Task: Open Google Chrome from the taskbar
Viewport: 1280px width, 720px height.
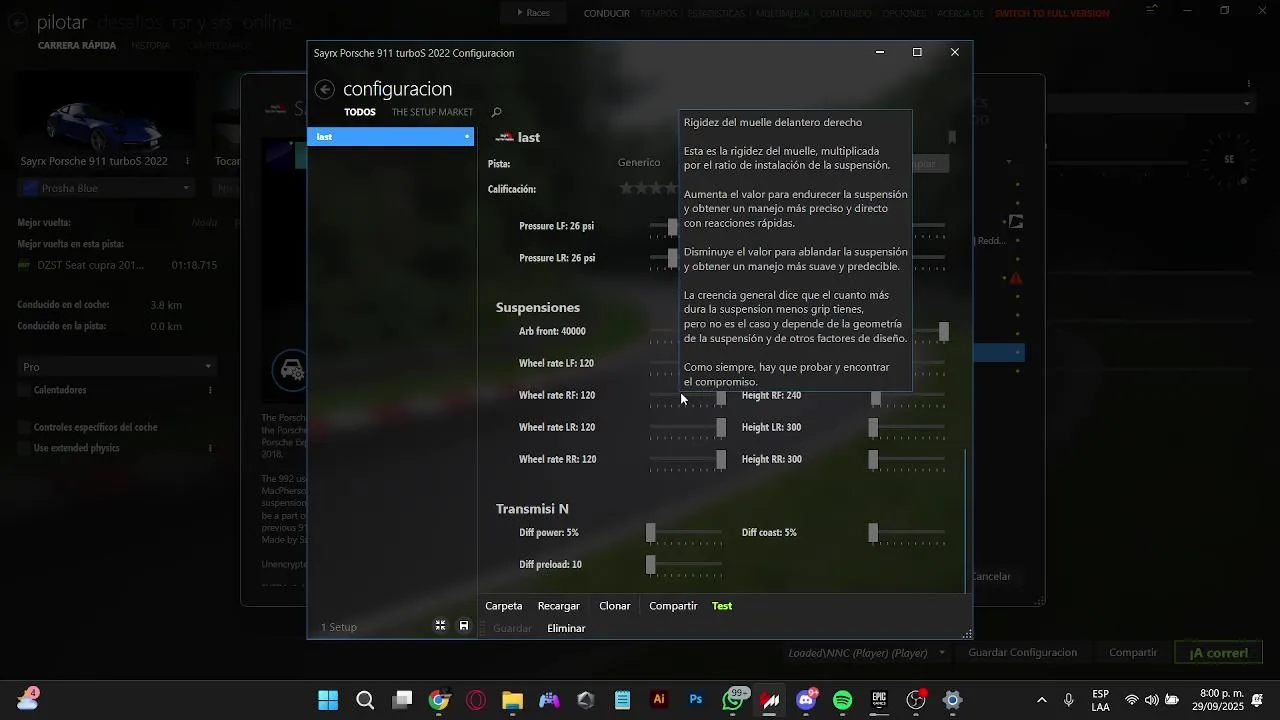Action: pyautogui.click(x=439, y=700)
